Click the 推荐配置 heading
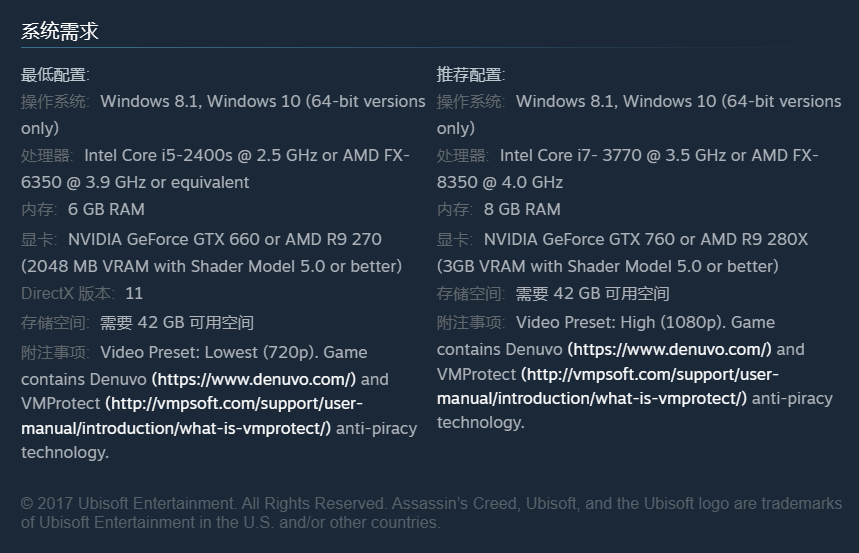Screen dimensions: 859x553 pyautogui.click(x=471, y=75)
